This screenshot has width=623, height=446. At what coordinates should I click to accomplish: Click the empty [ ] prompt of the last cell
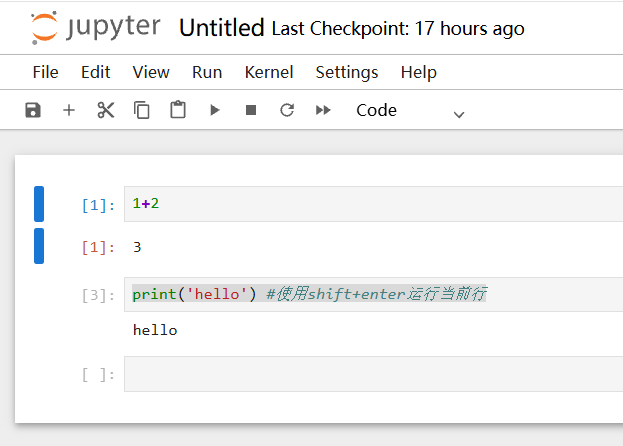pos(99,375)
